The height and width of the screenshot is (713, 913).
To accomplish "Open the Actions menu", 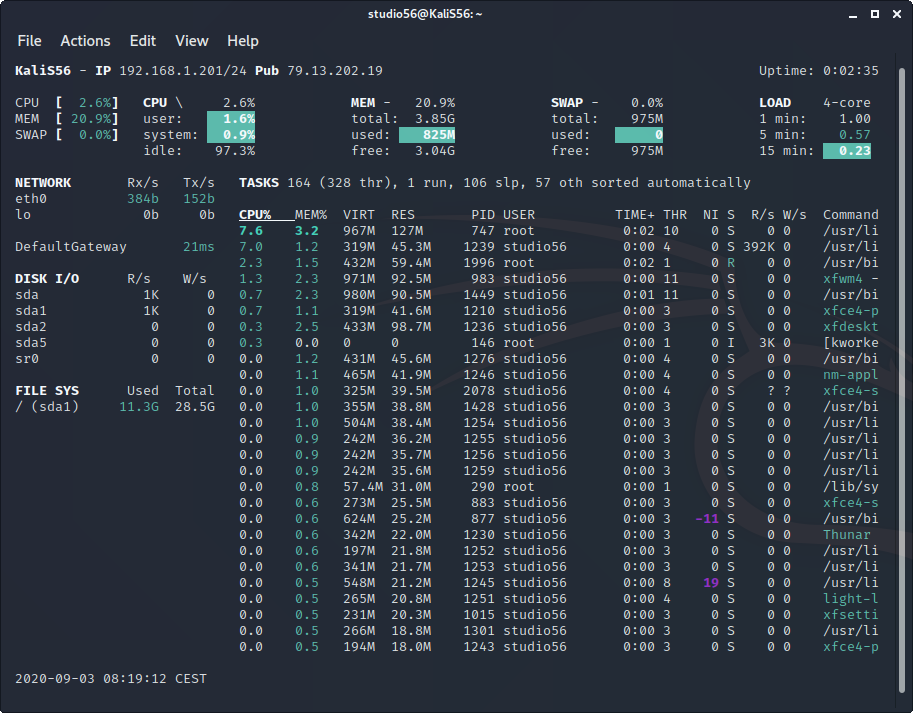I will tap(85, 41).
